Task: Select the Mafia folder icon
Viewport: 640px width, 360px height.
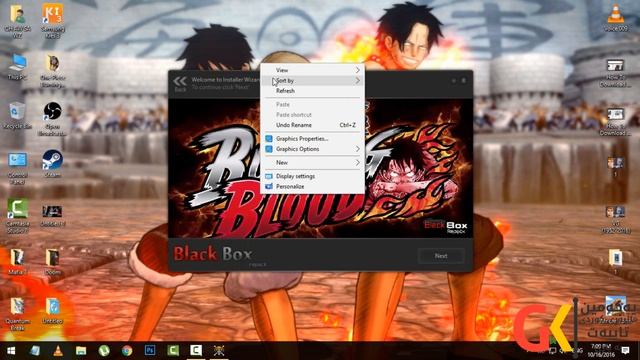Action: click(17, 262)
